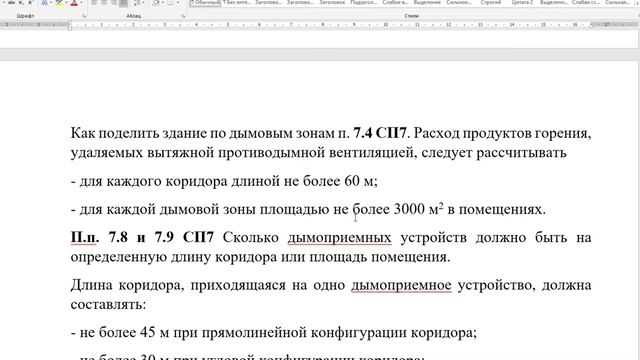The image size is (640, 360).
Task: Select justify paragraph alignment
Action: [123, 2]
